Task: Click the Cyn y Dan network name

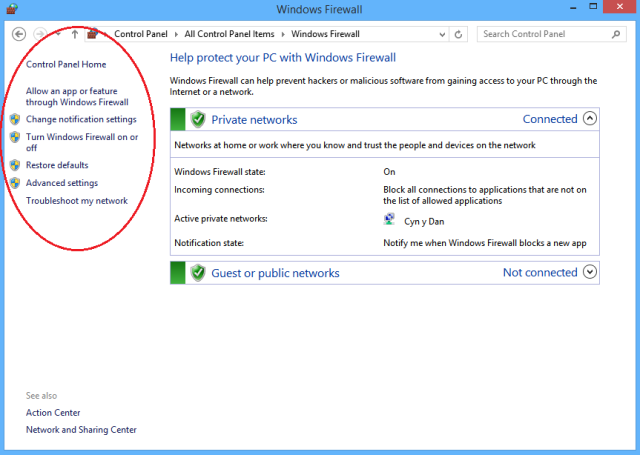Action: point(424,222)
